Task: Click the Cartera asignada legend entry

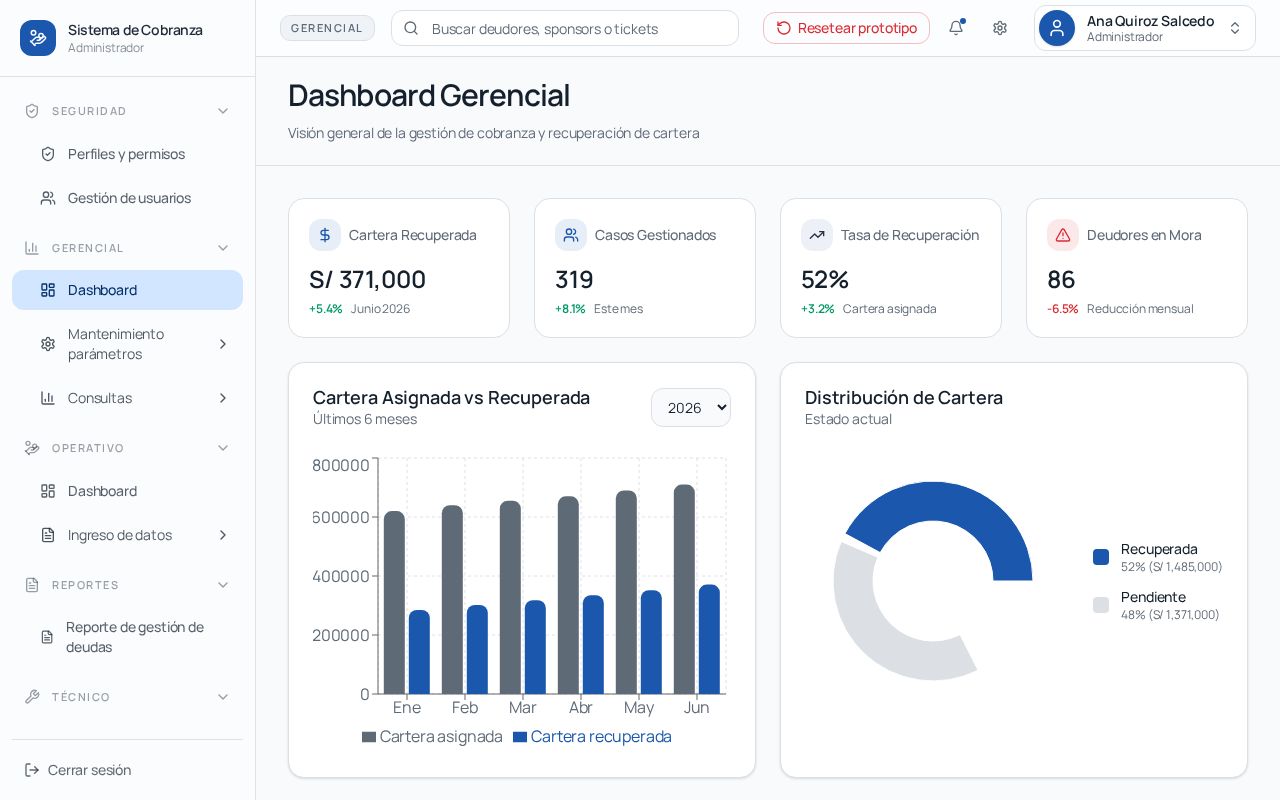Action: tap(432, 737)
